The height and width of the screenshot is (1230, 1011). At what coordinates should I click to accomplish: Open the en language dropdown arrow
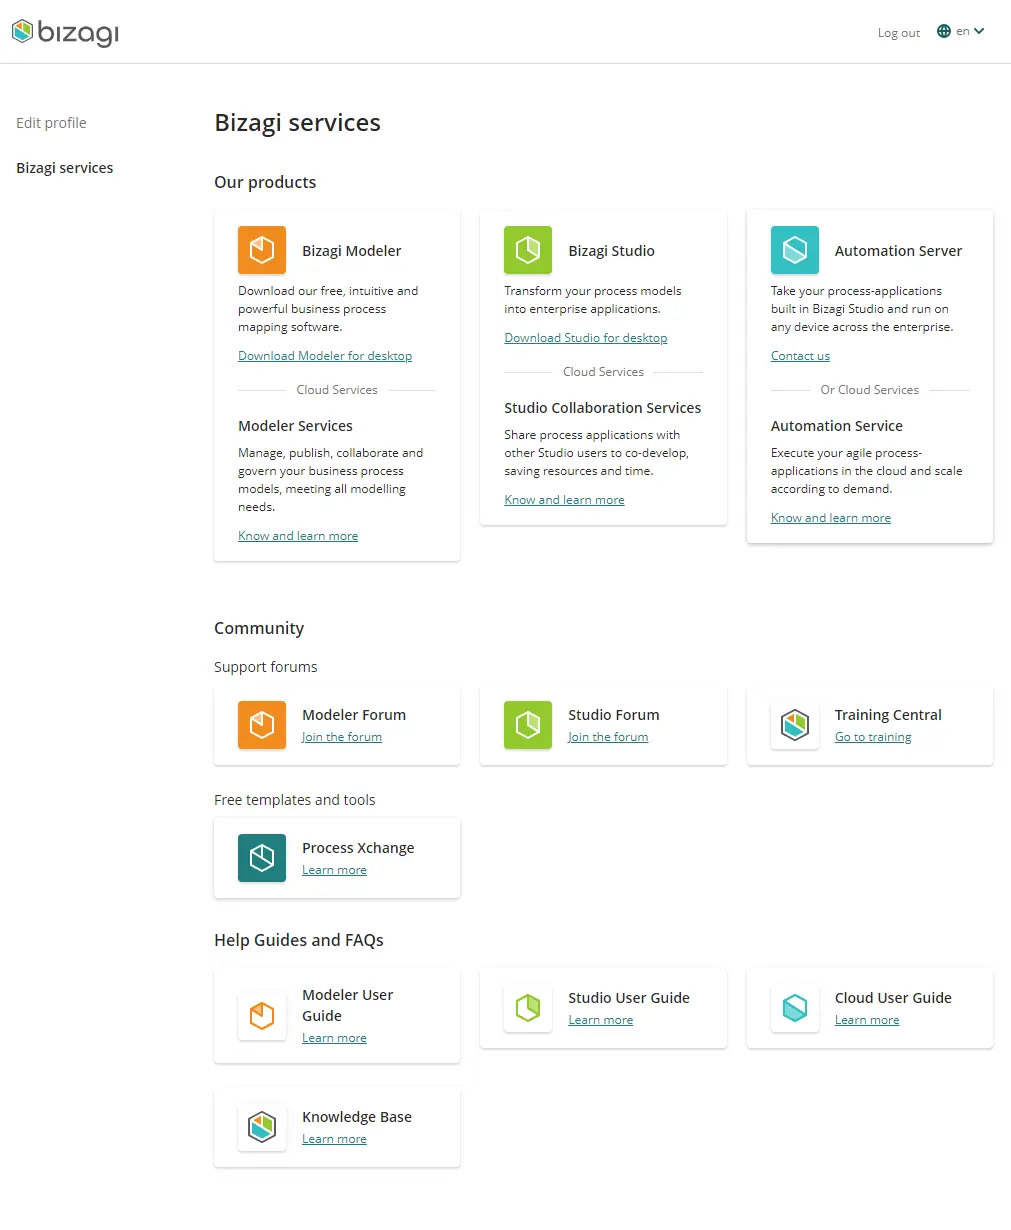[x=979, y=31]
